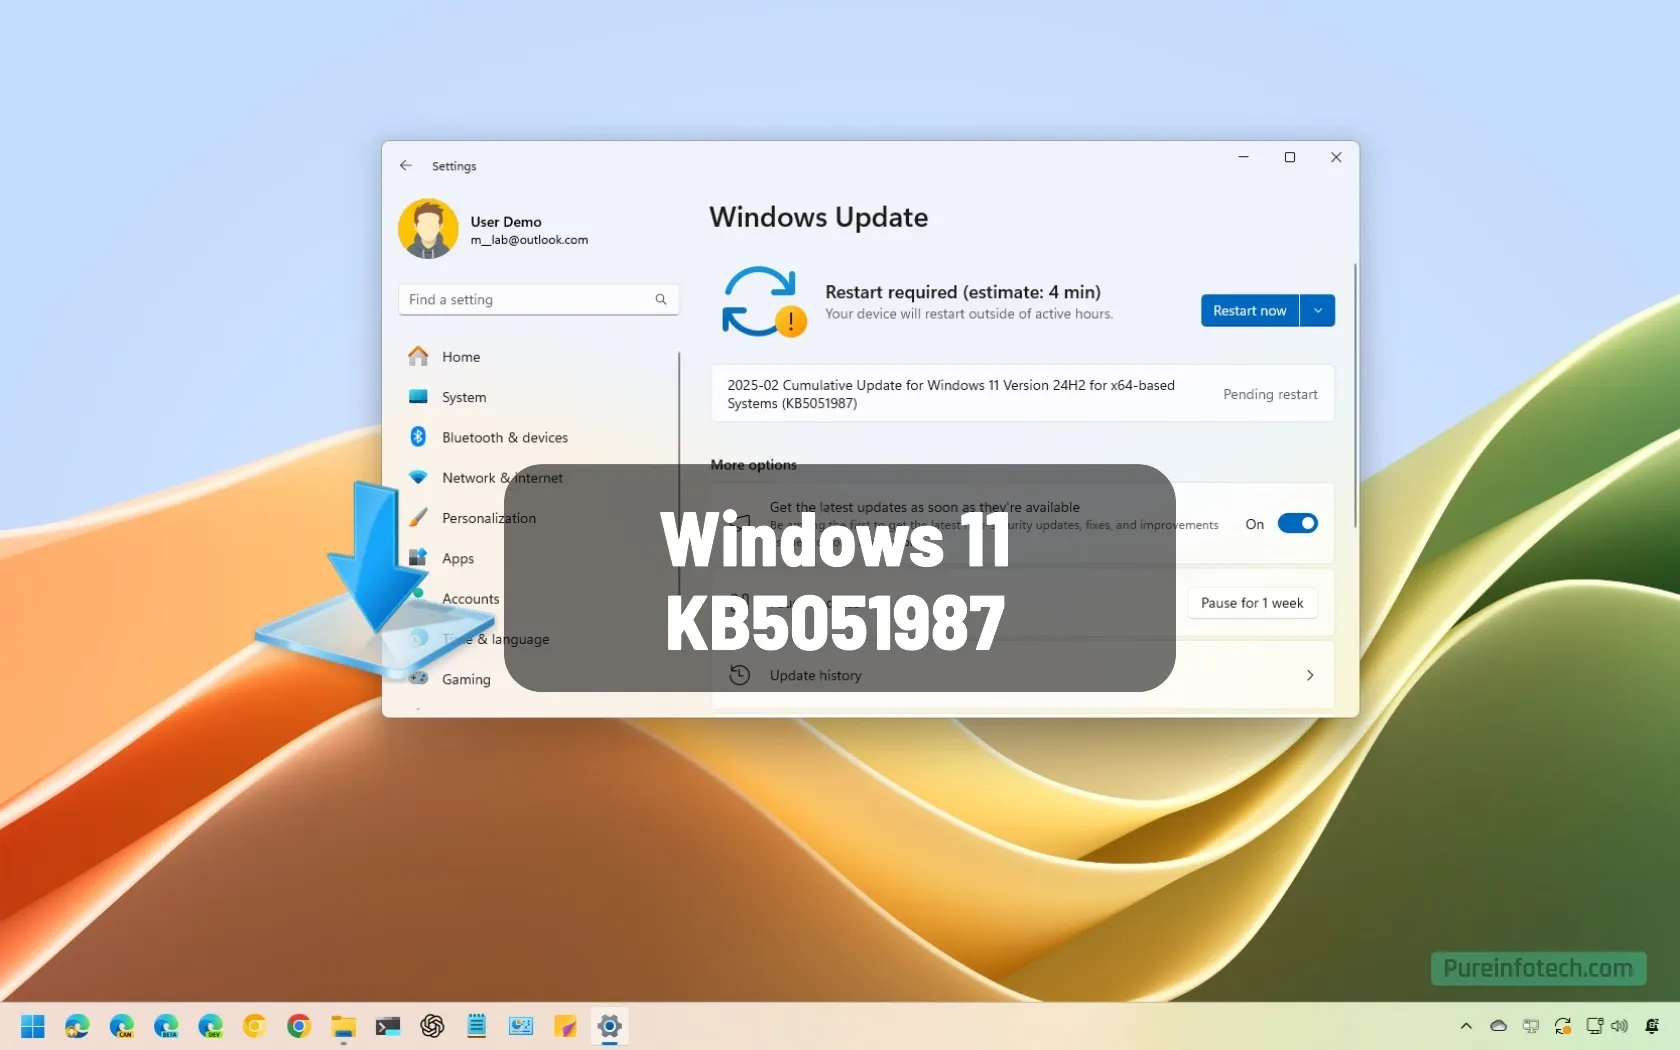Focus the Find a setting search box
This screenshot has width=1680, height=1050.
538,299
